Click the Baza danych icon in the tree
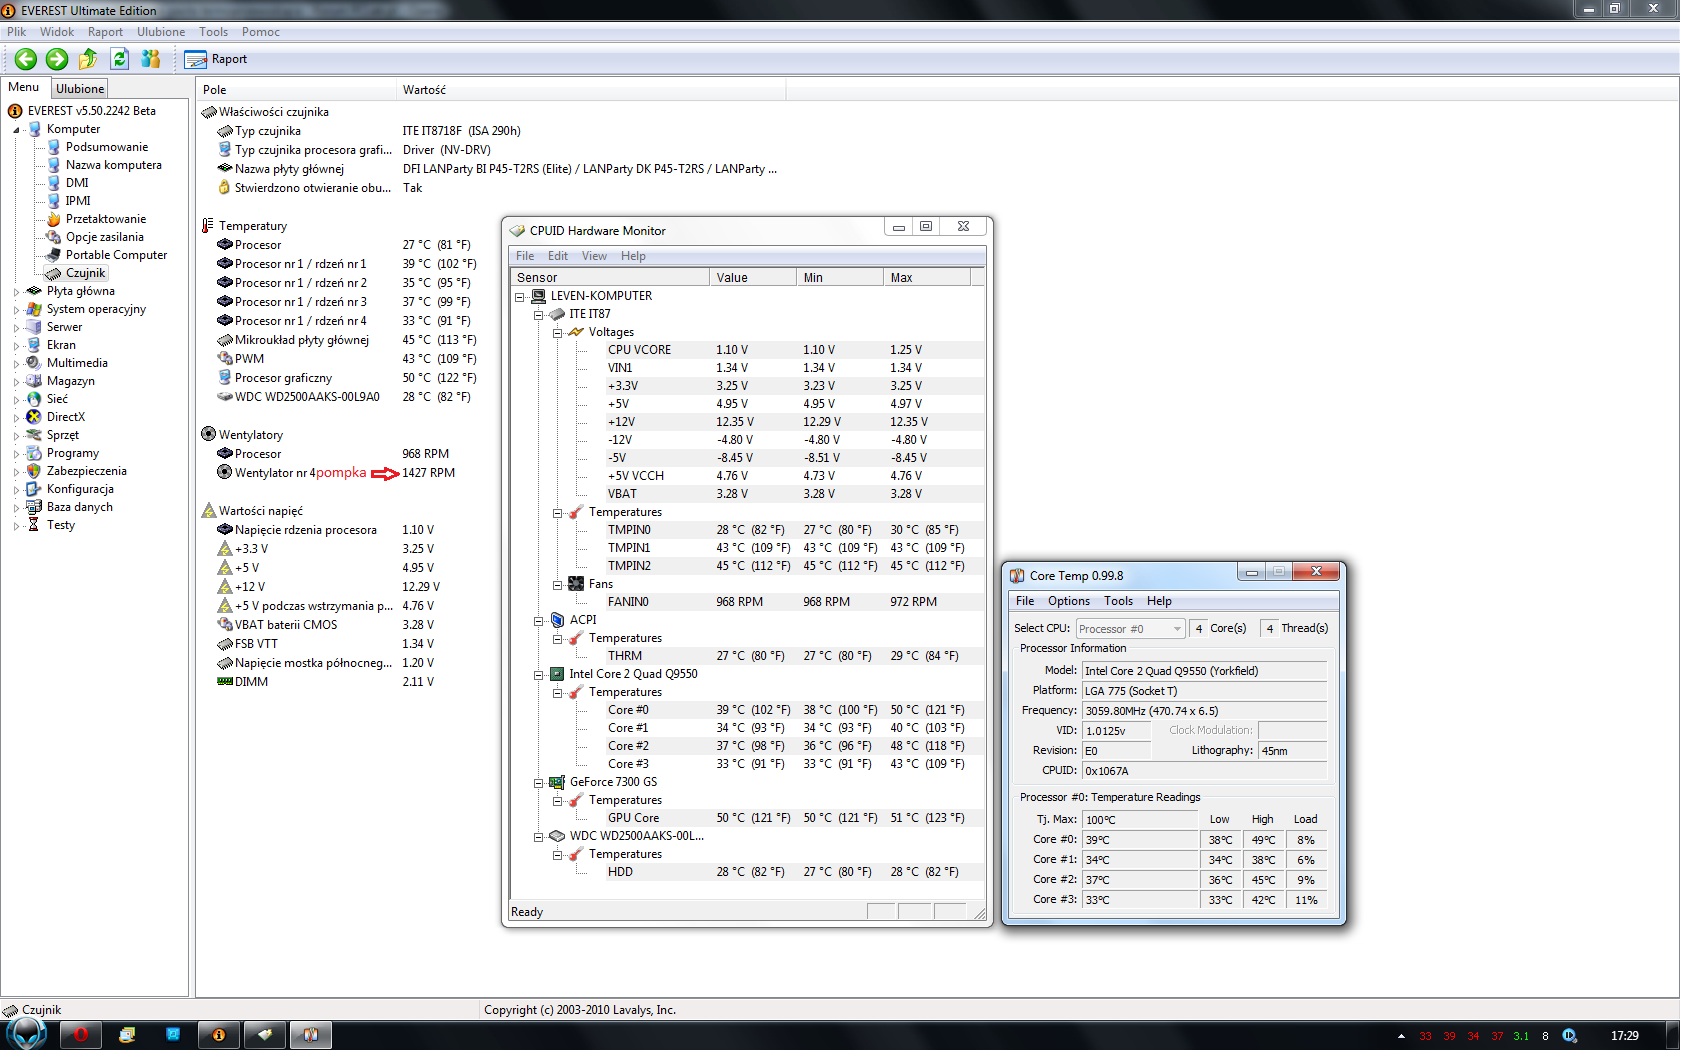Image resolution: width=1696 pixels, height=1062 pixels. tap(34, 507)
